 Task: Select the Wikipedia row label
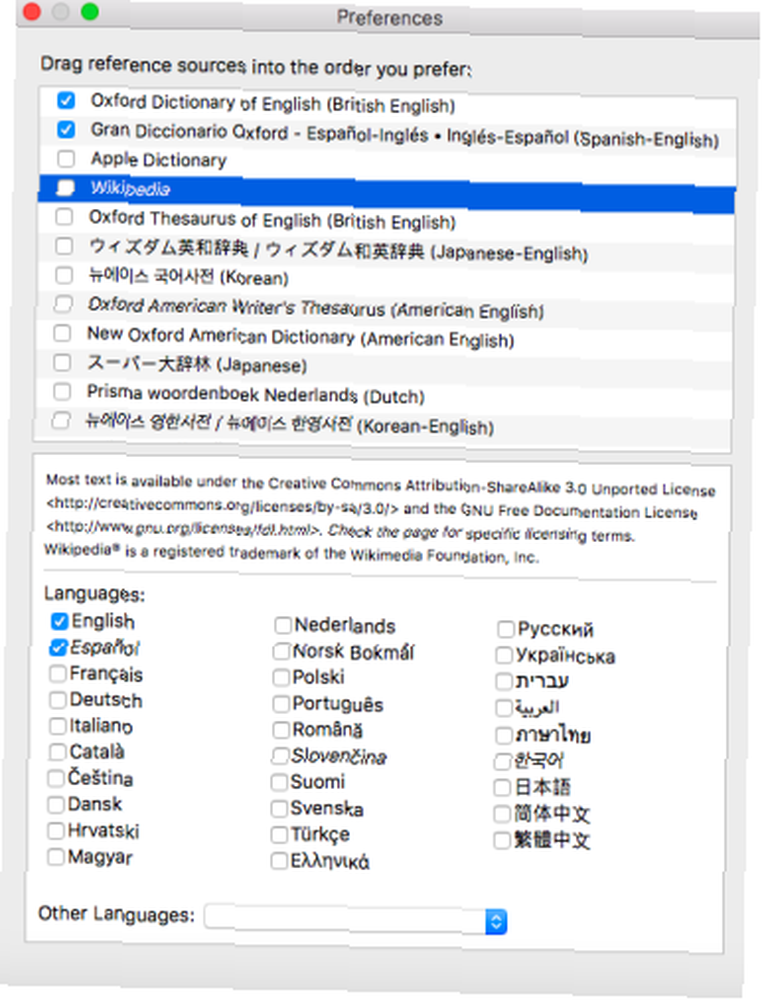coord(131,189)
